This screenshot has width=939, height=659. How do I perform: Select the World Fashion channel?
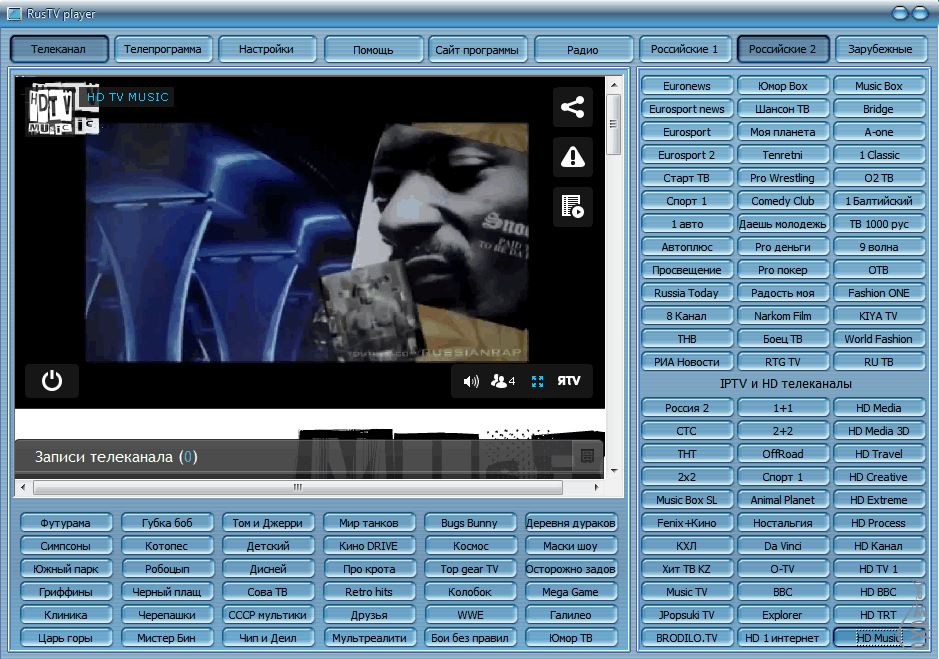879,339
